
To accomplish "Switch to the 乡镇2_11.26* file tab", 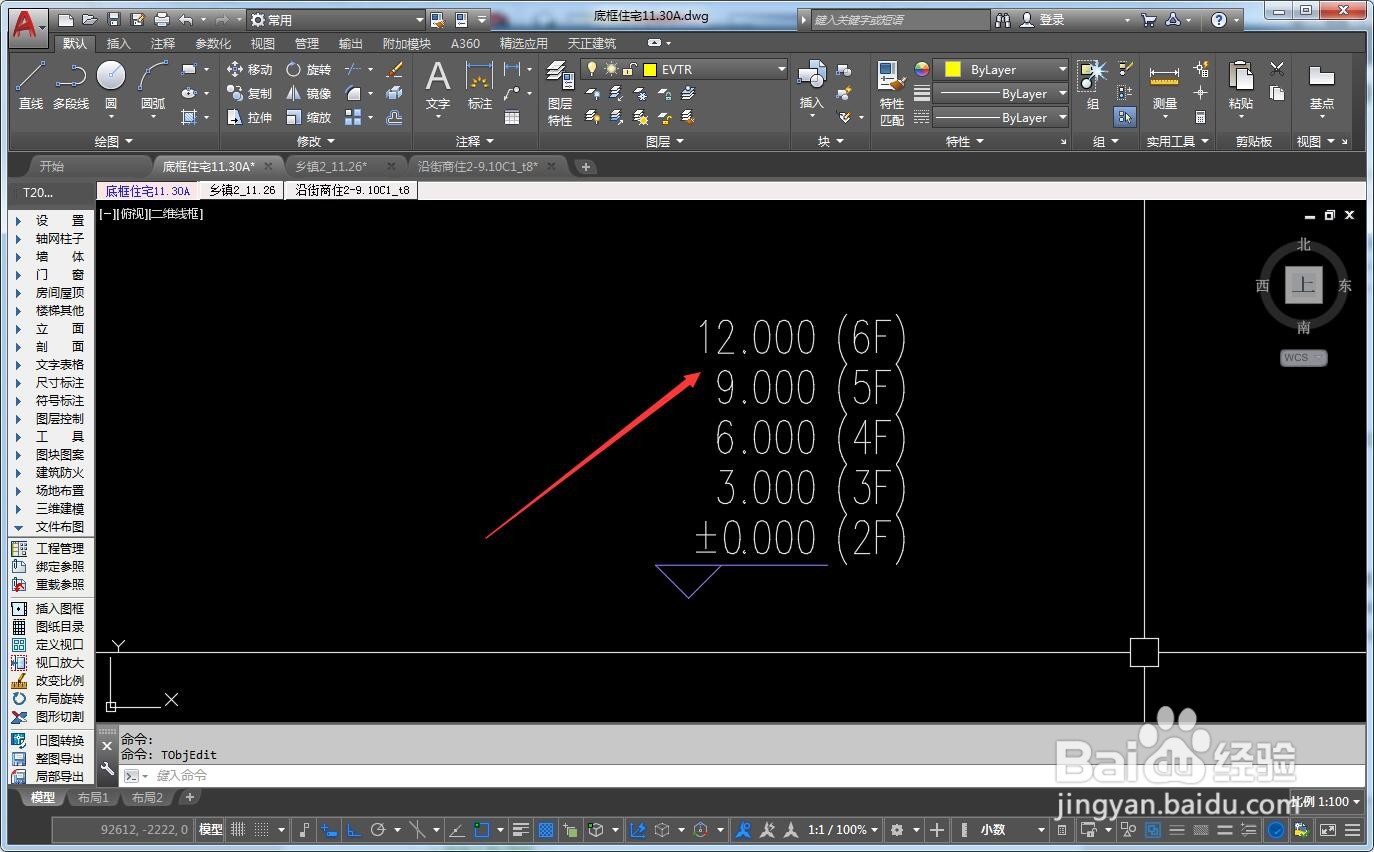I will [x=331, y=166].
